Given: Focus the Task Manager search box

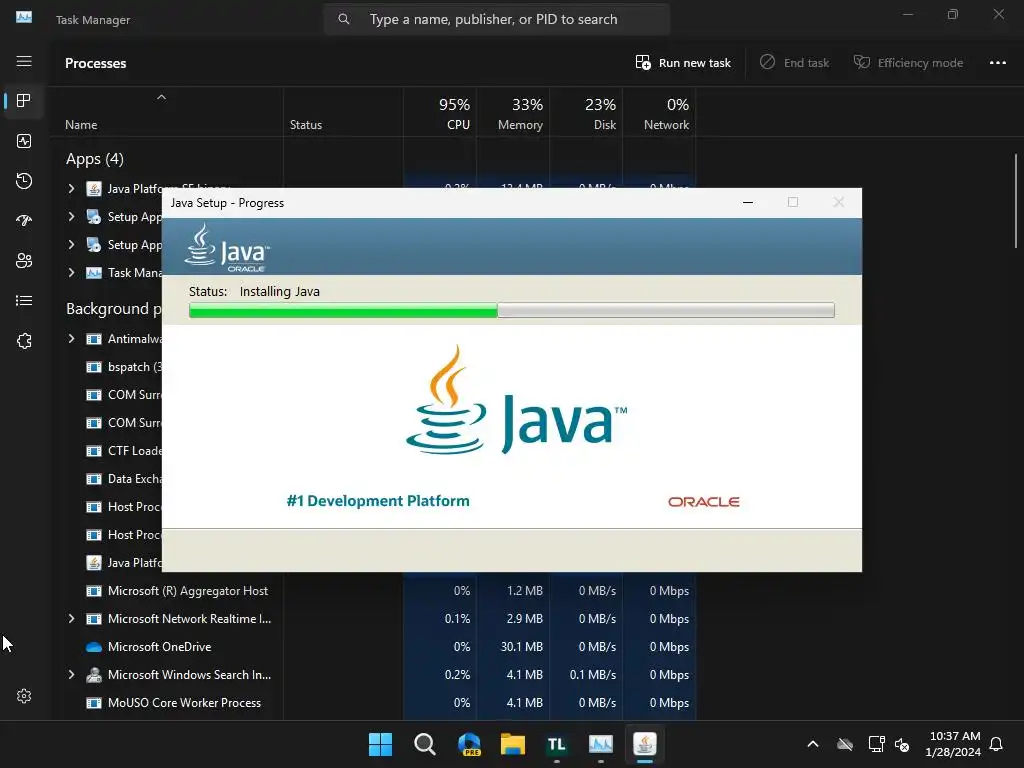Looking at the screenshot, I should (x=496, y=20).
